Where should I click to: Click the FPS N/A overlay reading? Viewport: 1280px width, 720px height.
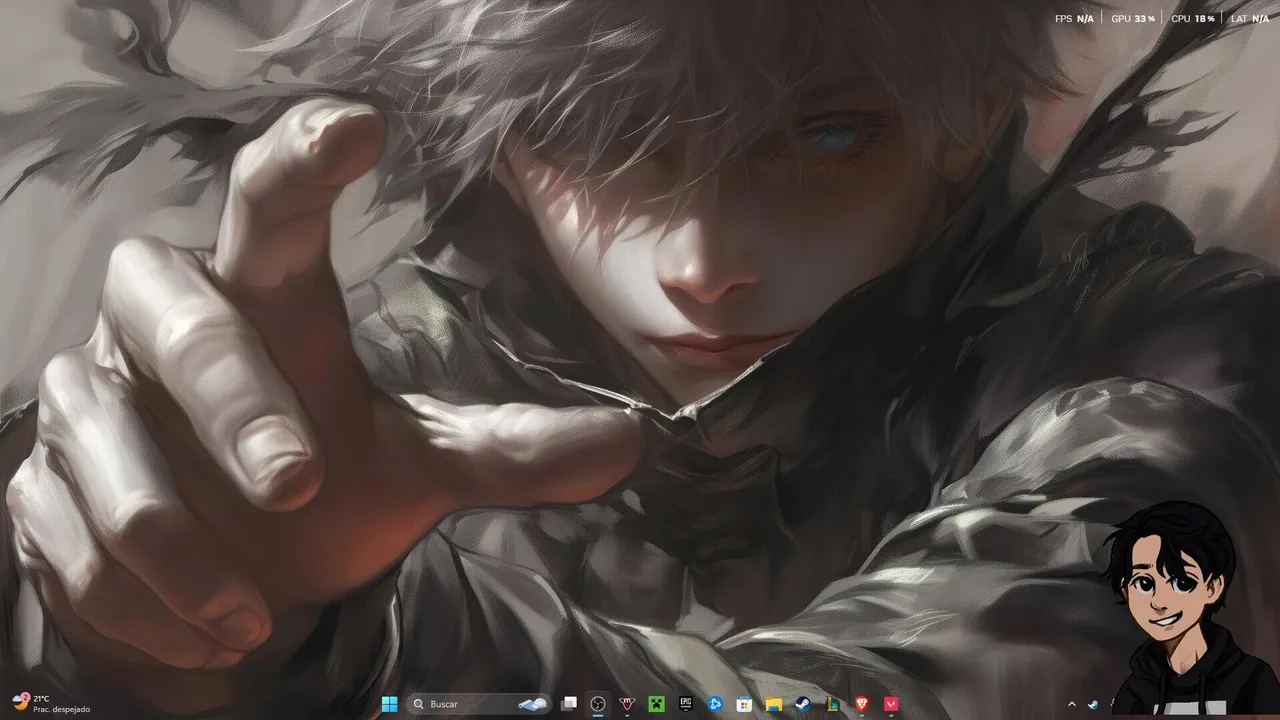click(x=1074, y=19)
